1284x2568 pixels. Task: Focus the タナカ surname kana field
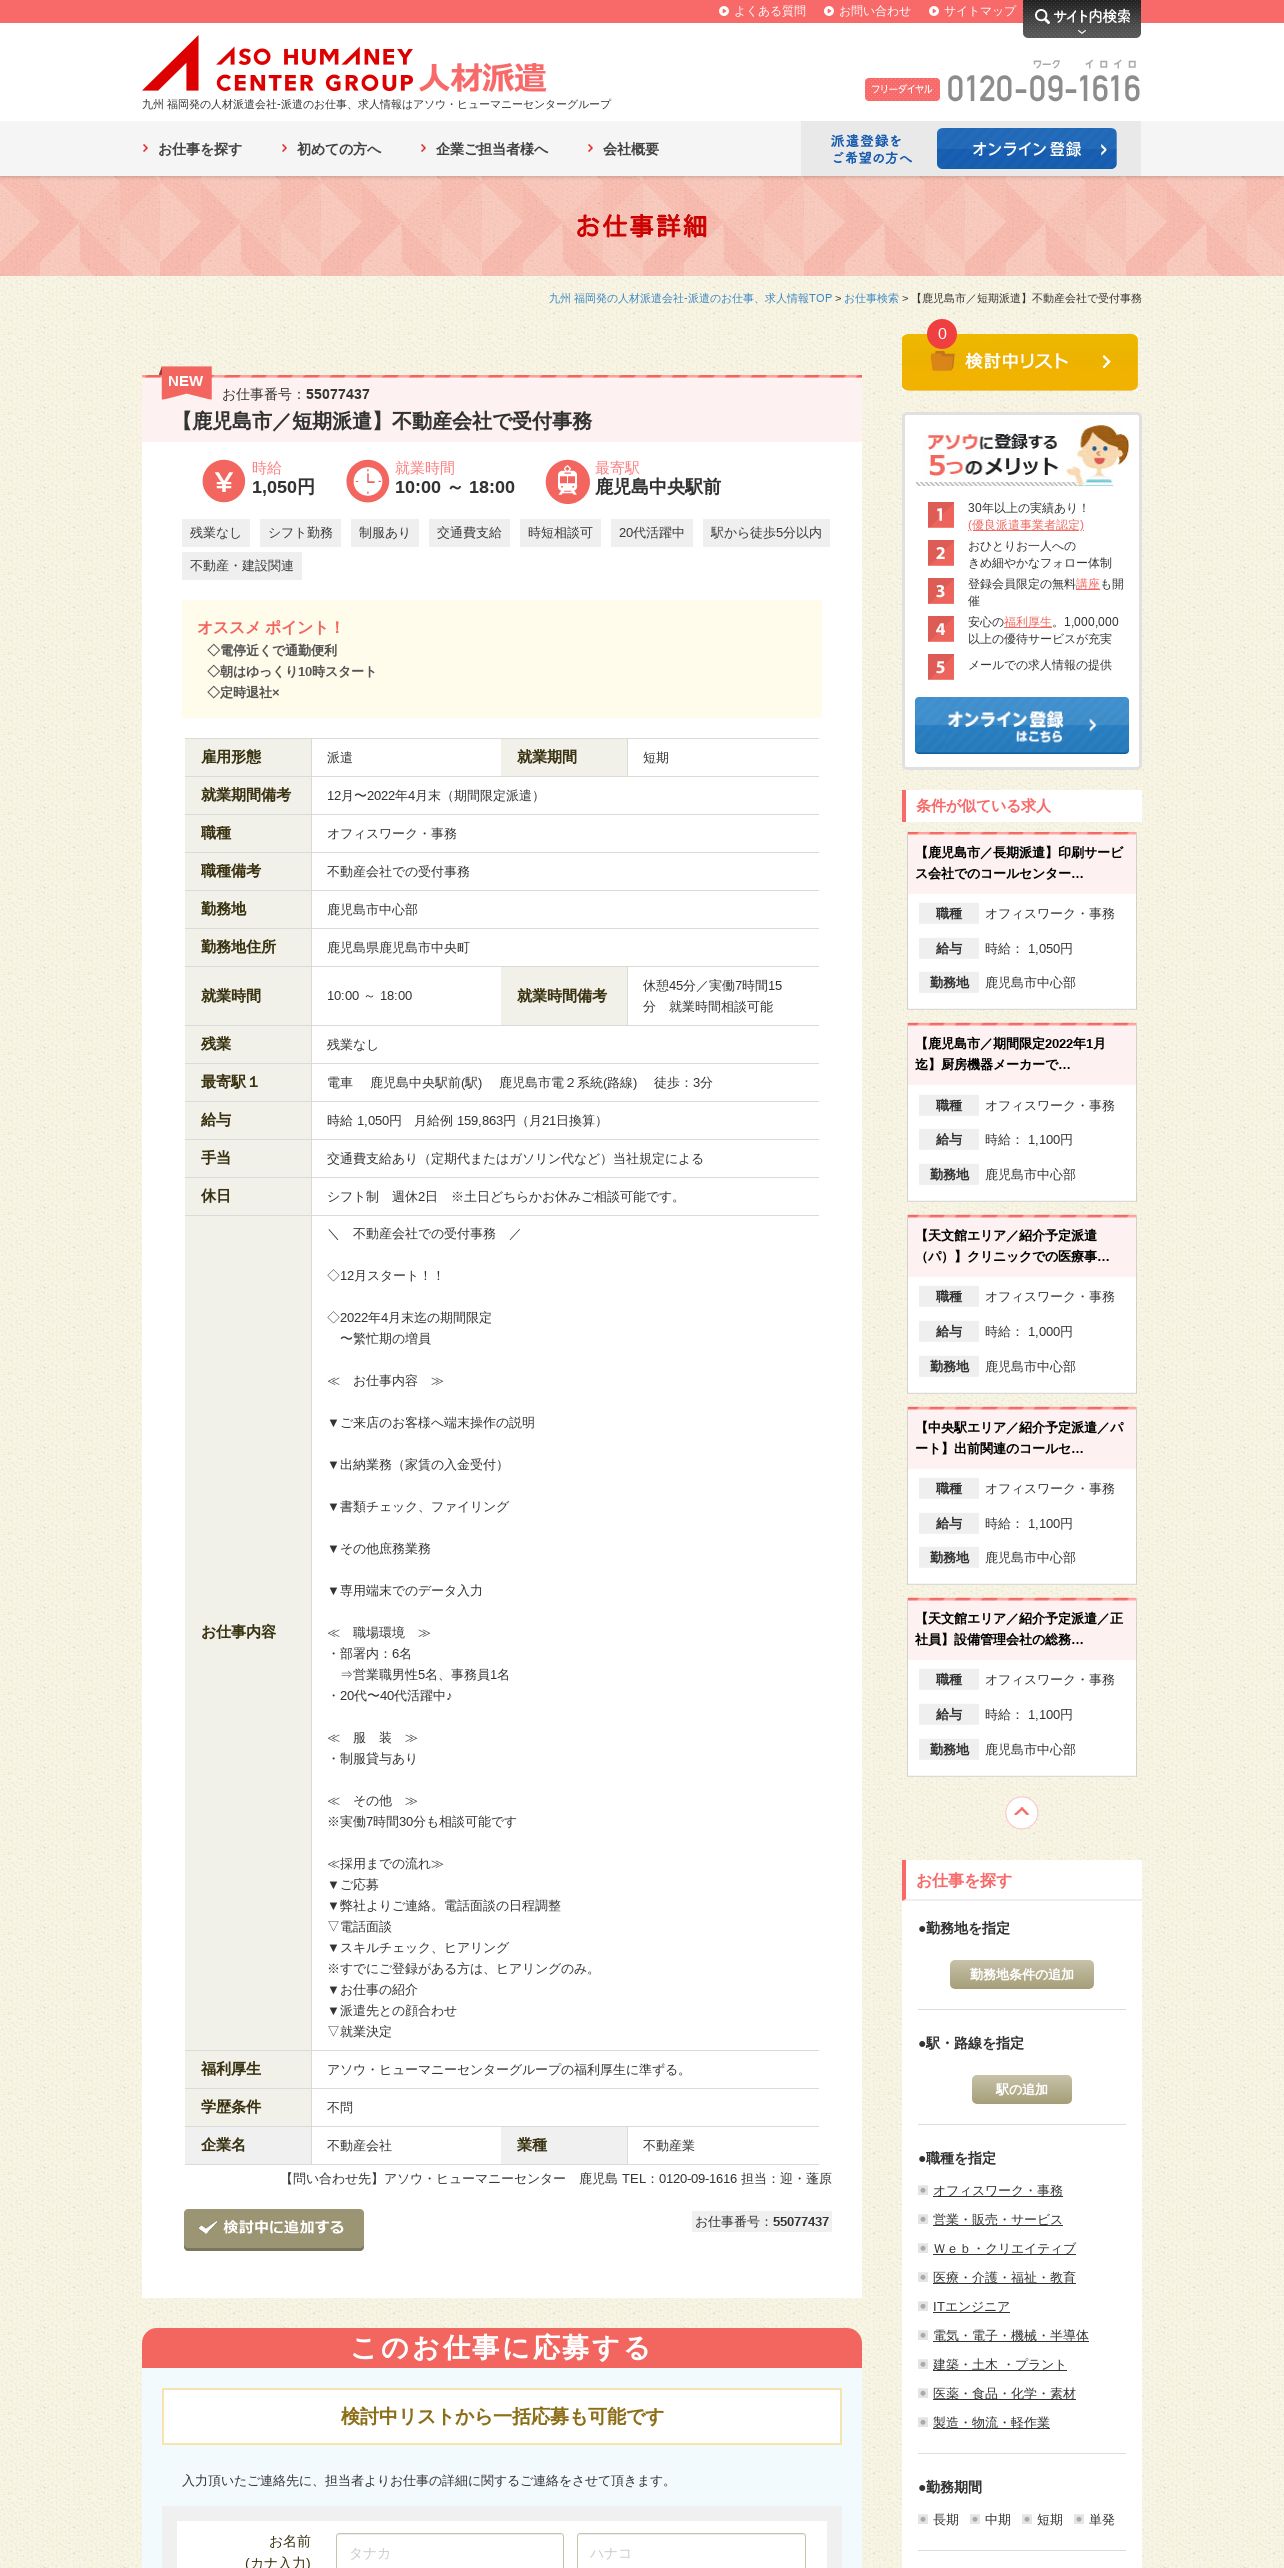point(450,2551)
